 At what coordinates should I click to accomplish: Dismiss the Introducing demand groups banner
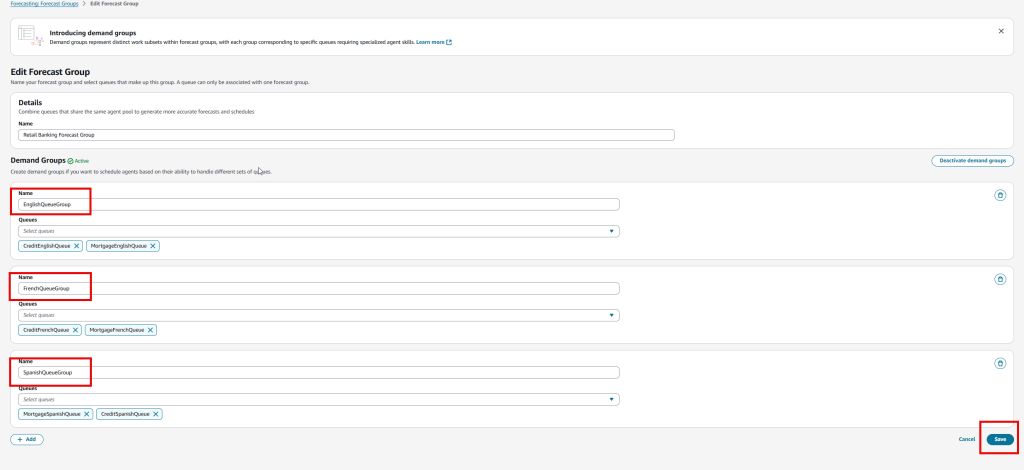pos(1001,31)
